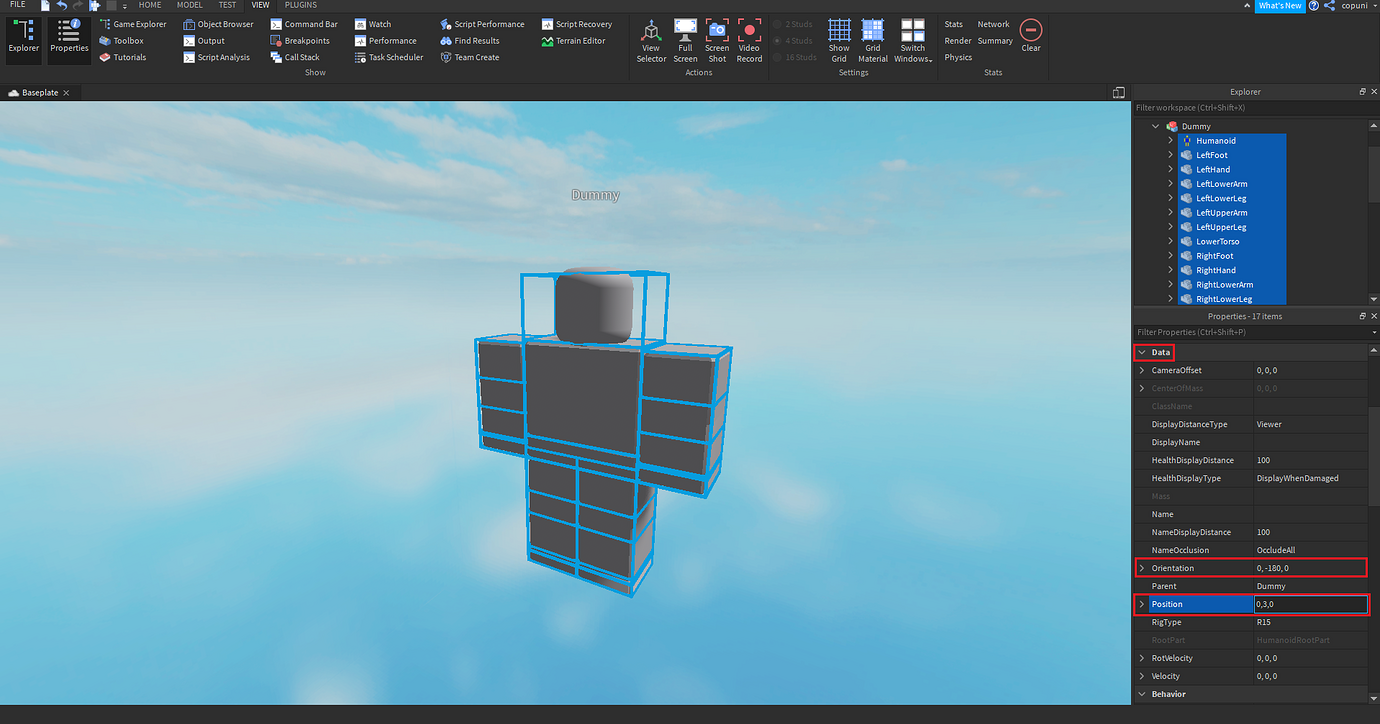Switch grid to Material view

coord(872,40)
